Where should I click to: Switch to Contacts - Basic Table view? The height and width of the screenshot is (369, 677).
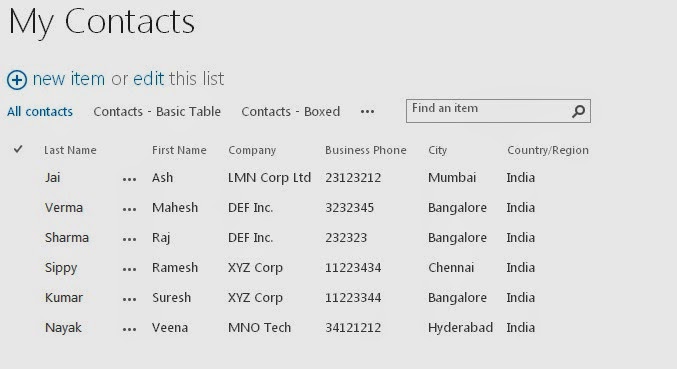157,112
